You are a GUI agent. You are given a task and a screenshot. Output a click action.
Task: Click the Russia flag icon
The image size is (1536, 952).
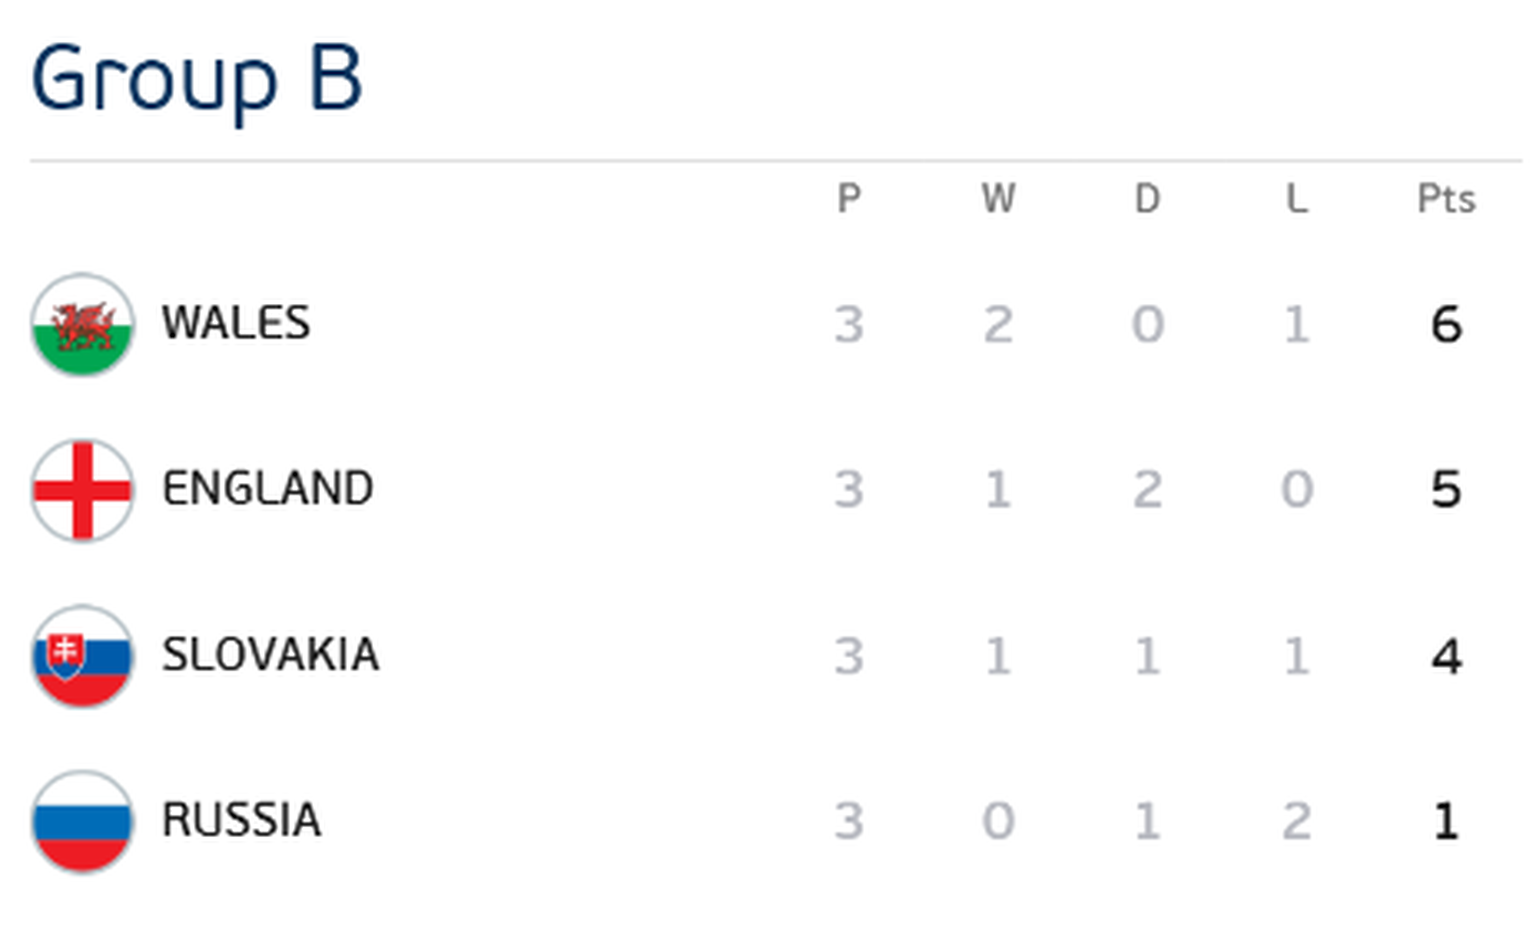(82, 821)
